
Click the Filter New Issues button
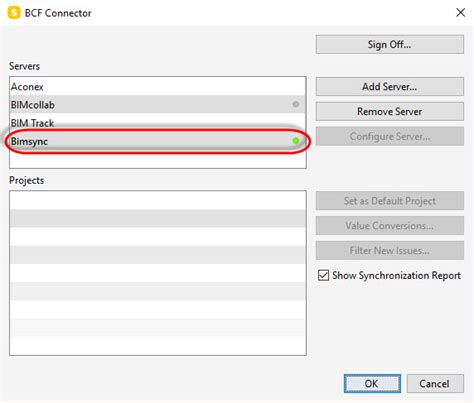[x=390, y=250]
